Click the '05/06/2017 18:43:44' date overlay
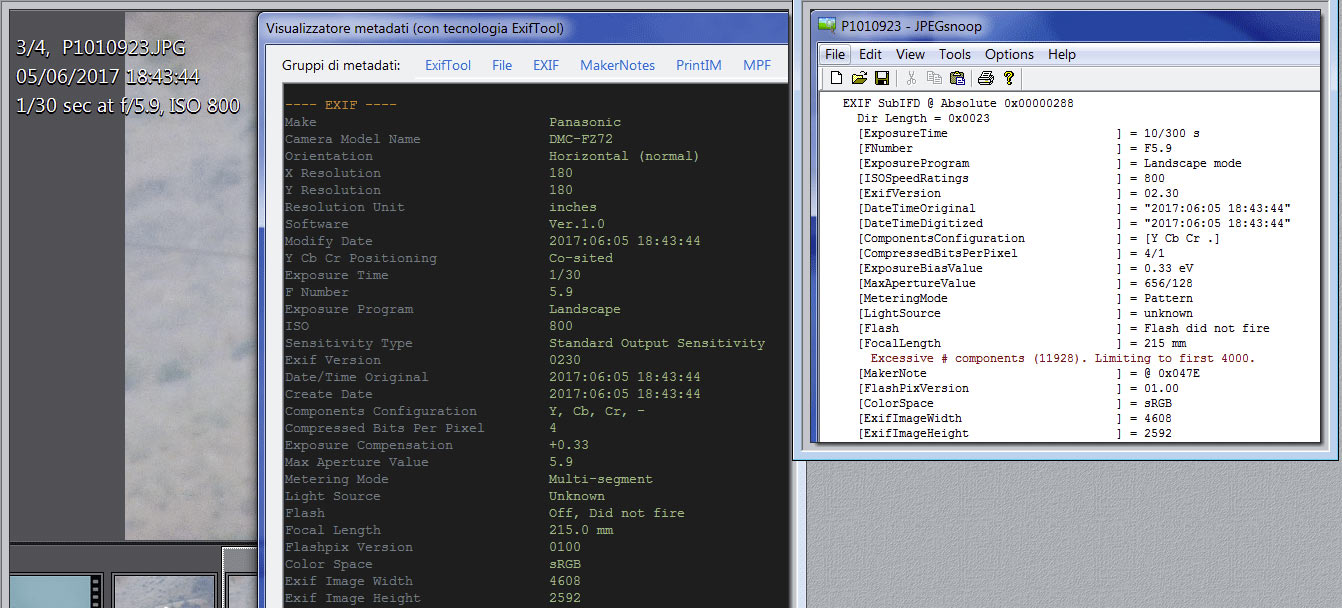This screenshot has width=1342, height=608. pos(108,76)
